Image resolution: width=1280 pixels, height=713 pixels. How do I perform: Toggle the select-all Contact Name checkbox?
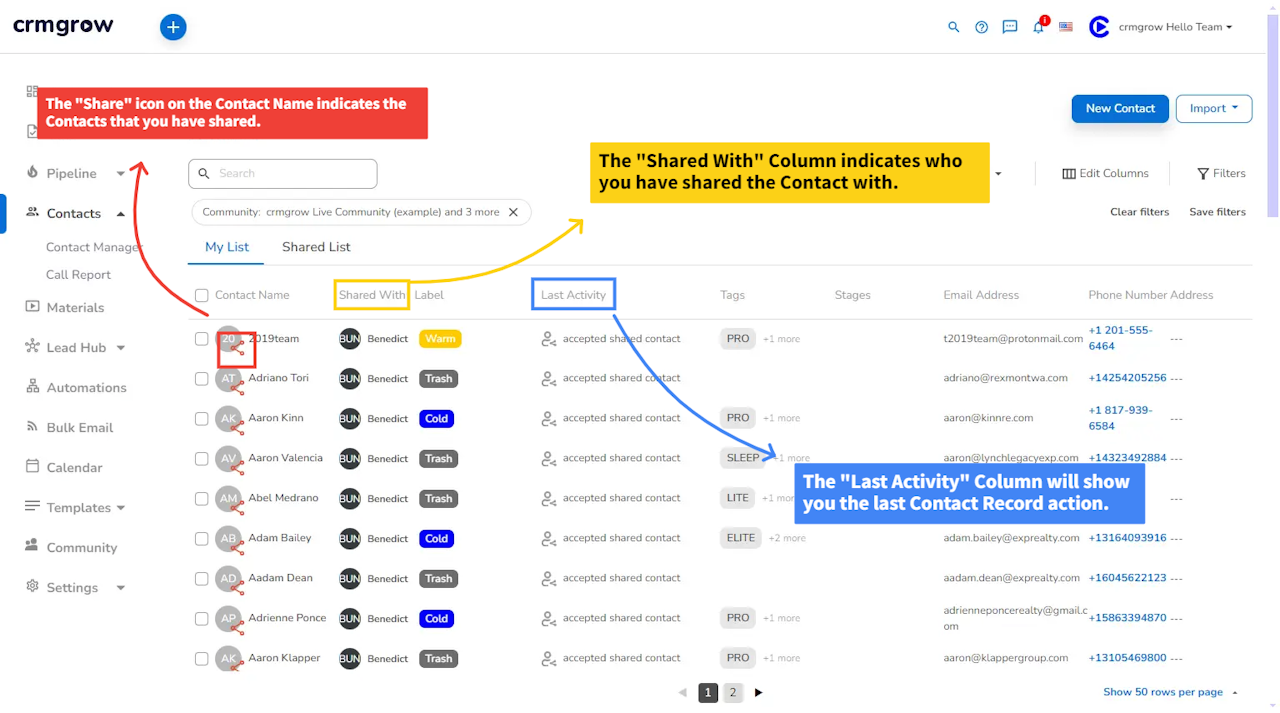pyautogui.click(x=202, y=295)
